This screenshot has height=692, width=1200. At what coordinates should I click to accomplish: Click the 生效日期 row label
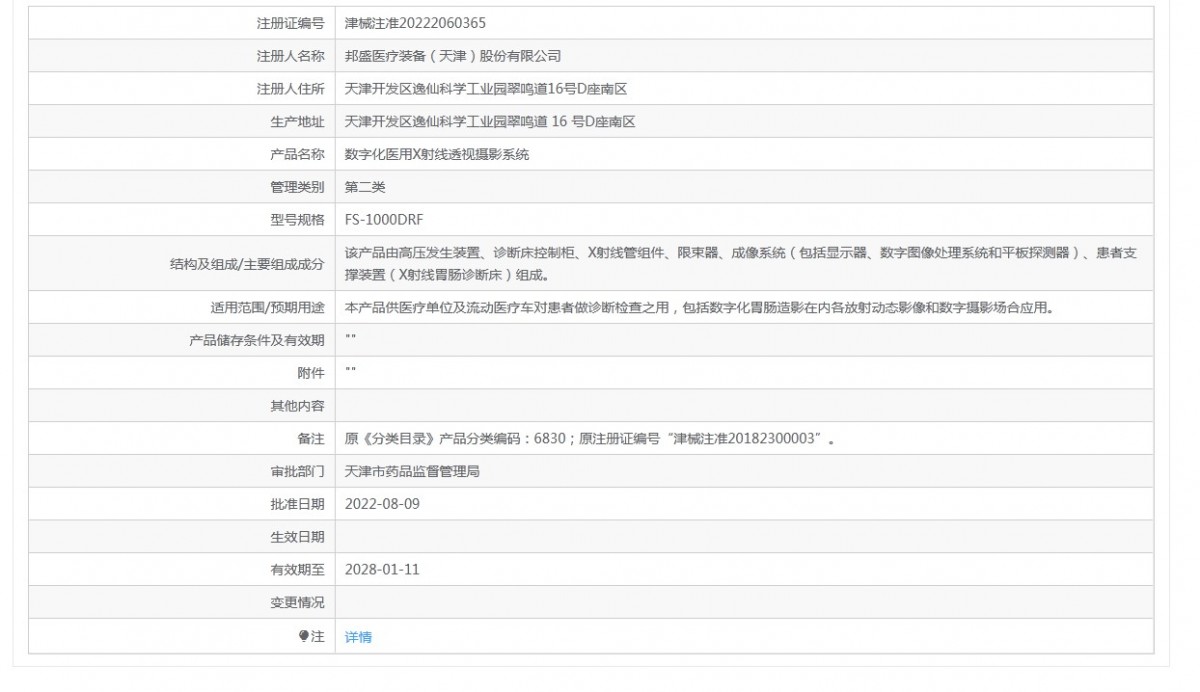click(298, 537)
